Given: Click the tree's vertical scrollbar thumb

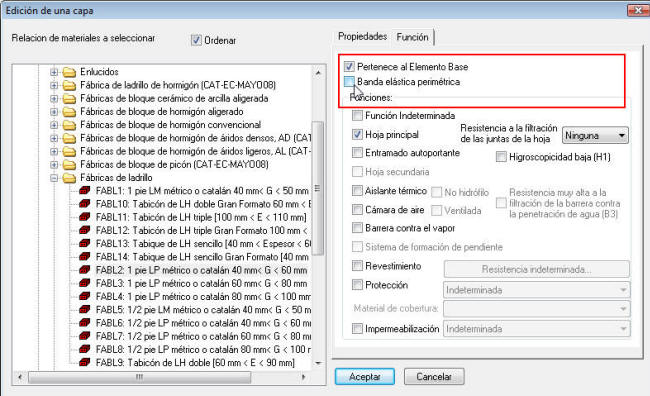Looking at the screenshot, I should 318,188.
